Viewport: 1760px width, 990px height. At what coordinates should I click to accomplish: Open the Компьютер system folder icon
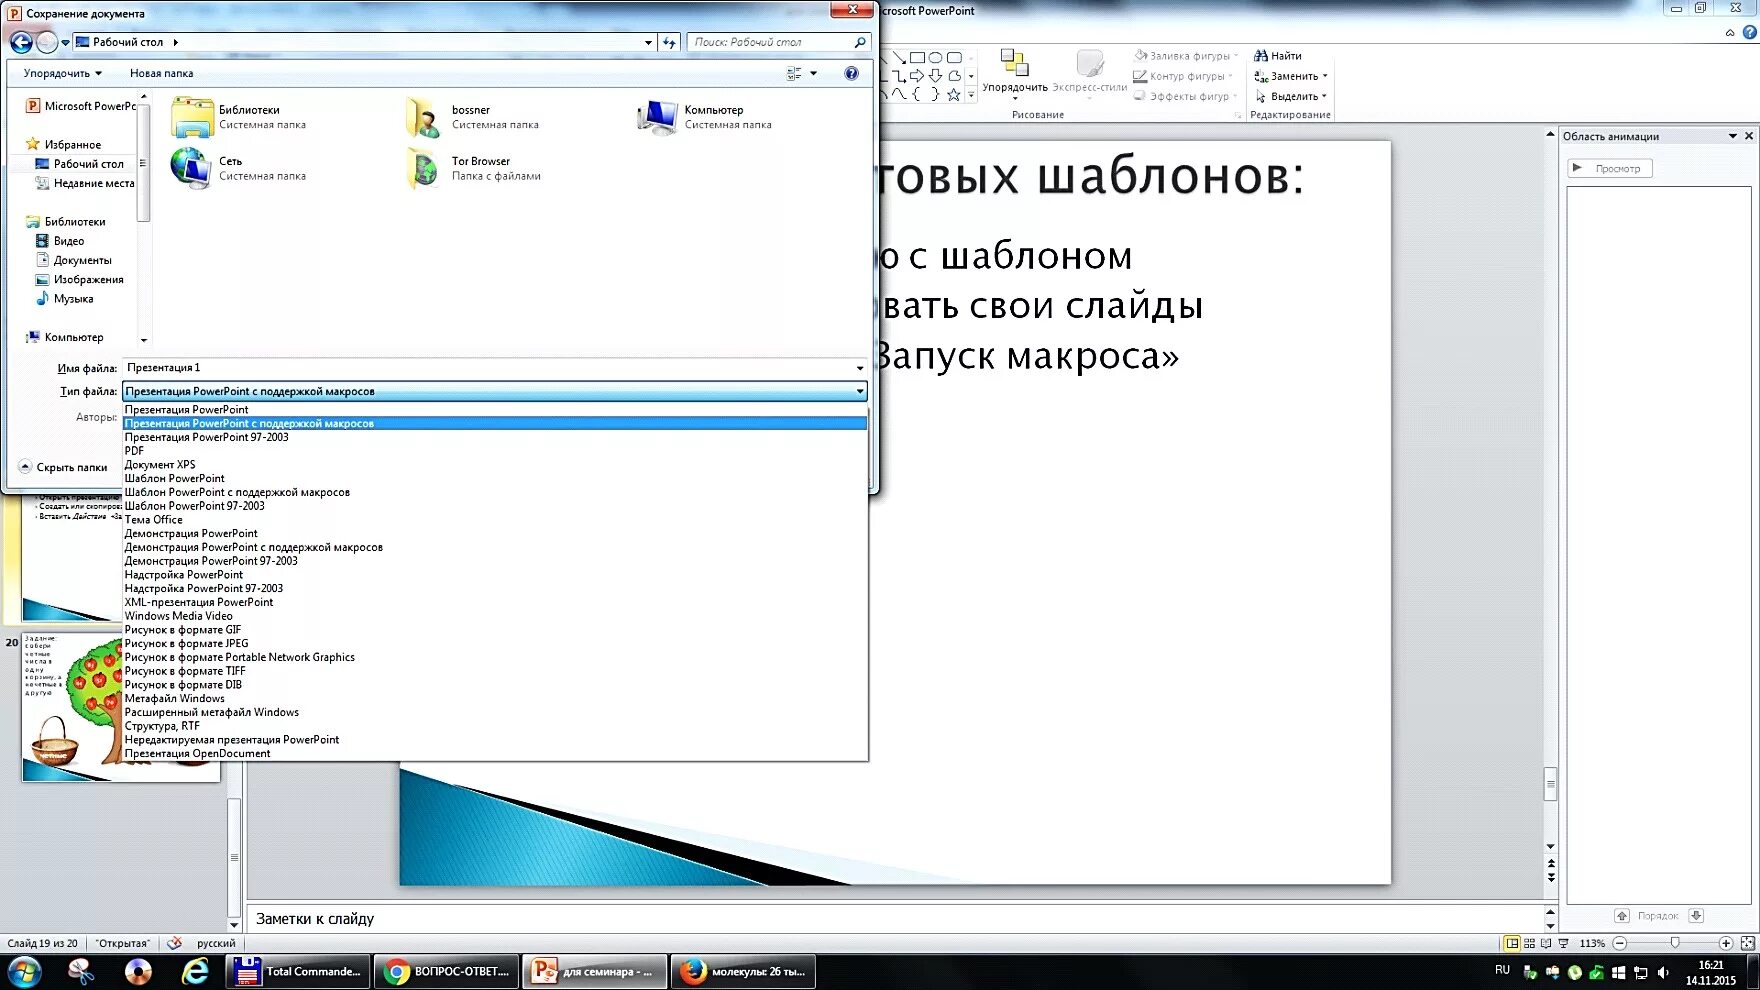click(657, 117)
